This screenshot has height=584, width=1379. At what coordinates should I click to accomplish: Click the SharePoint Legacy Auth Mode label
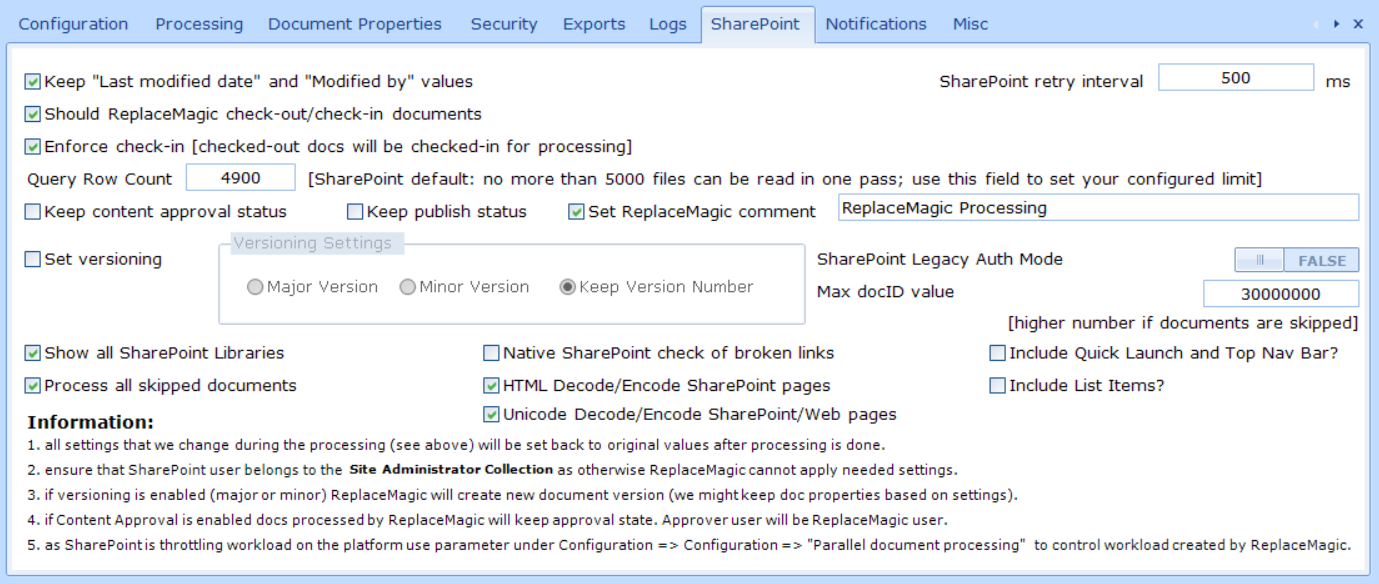(x=940, y=259)
